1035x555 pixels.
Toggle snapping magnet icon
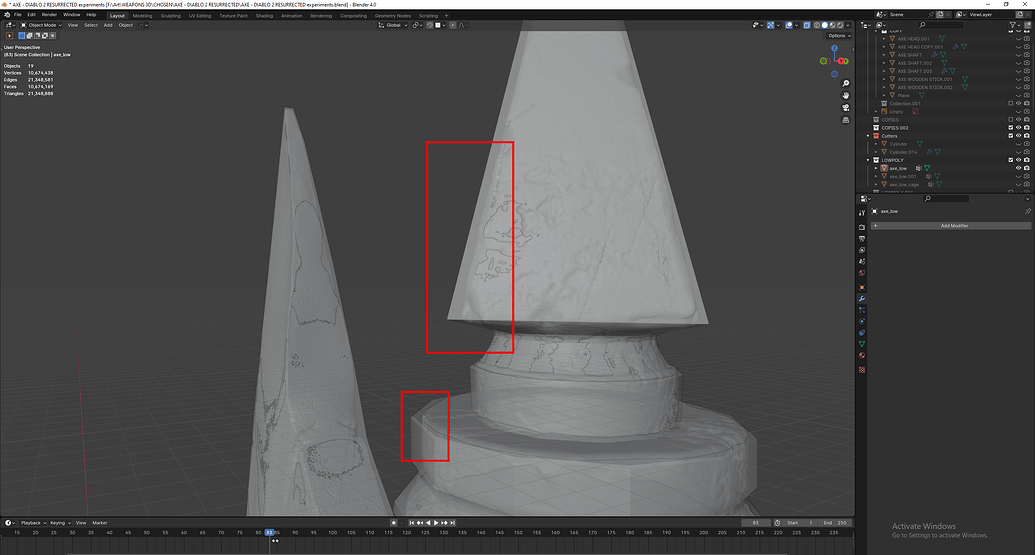(429, 25)
